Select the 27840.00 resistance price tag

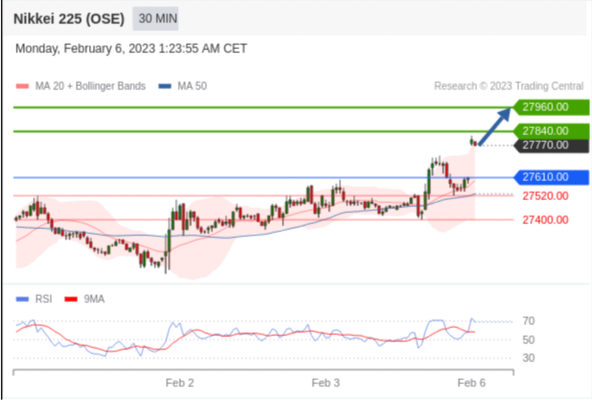click(551, 131)
